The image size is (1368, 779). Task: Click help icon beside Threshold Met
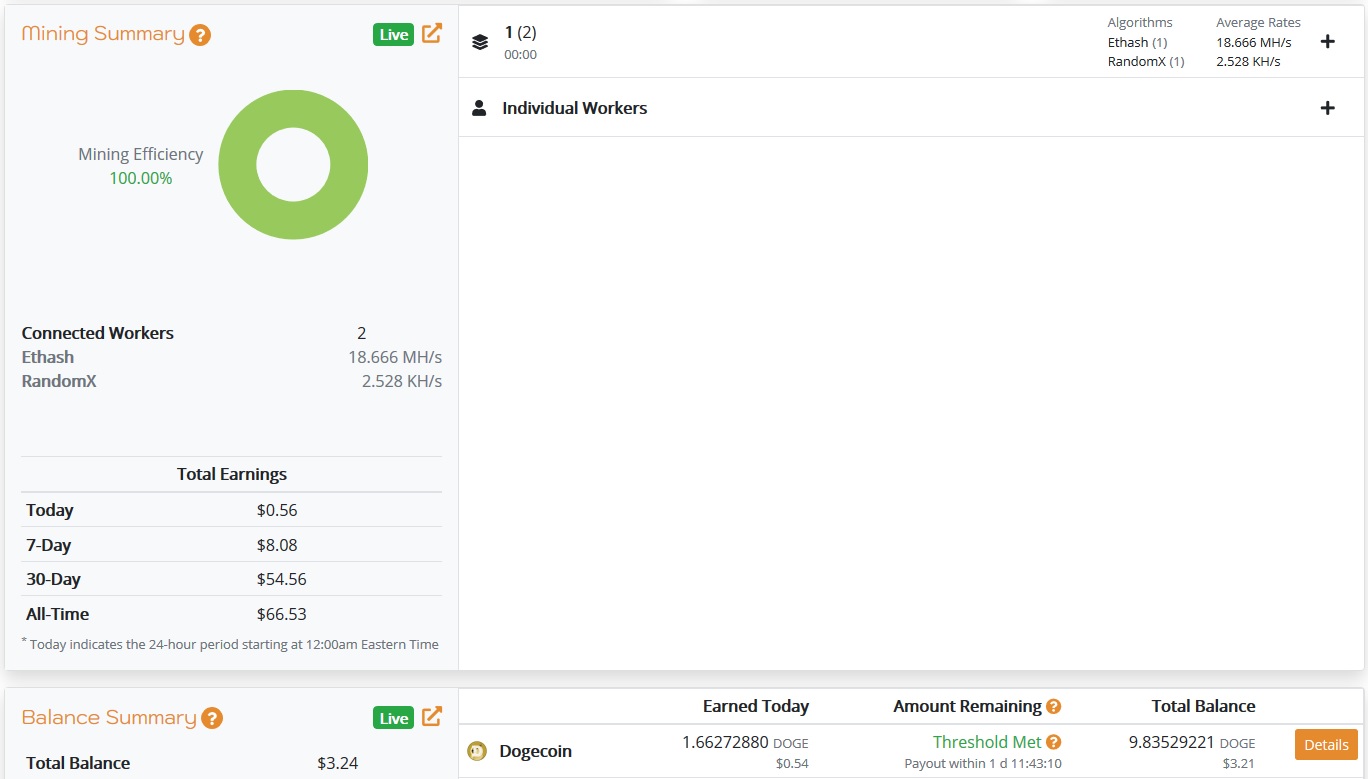(1053, 742)
